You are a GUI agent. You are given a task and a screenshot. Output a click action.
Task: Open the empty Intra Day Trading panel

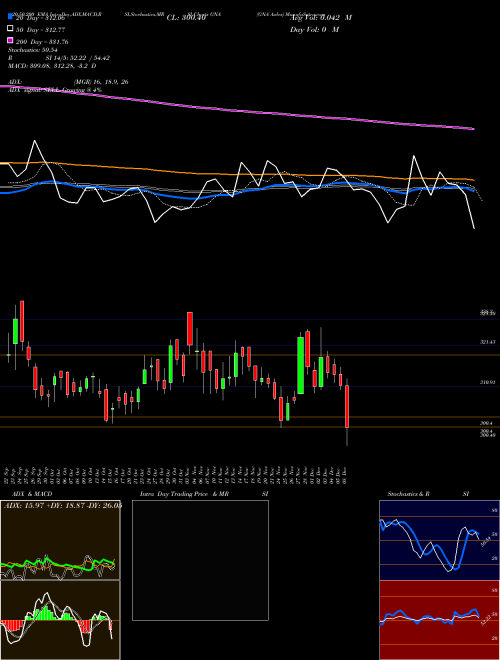coord(200,560)
